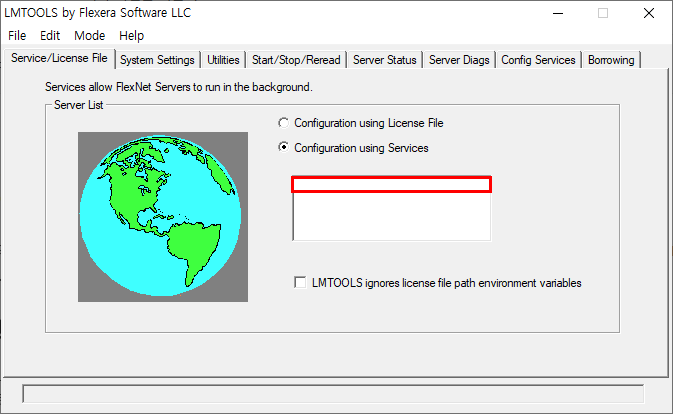The image size is (673, 414).
Task: Minimize the LMTOOLS window
Action: point(558,13)
